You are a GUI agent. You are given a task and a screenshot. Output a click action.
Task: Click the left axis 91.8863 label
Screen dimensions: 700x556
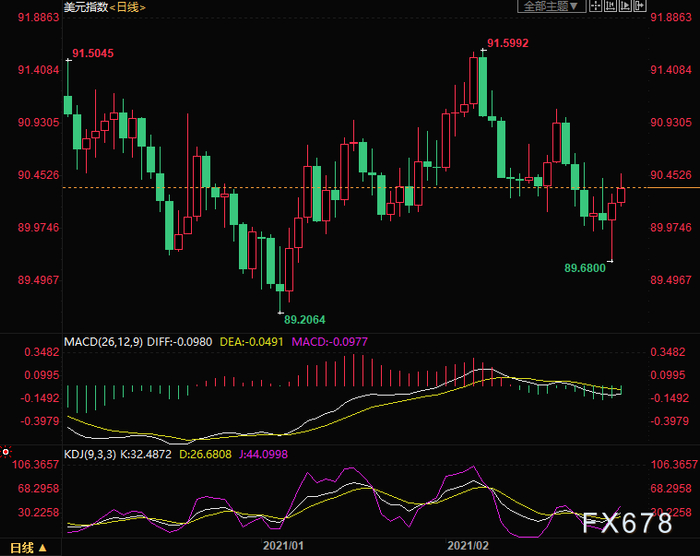coord(38,17)
